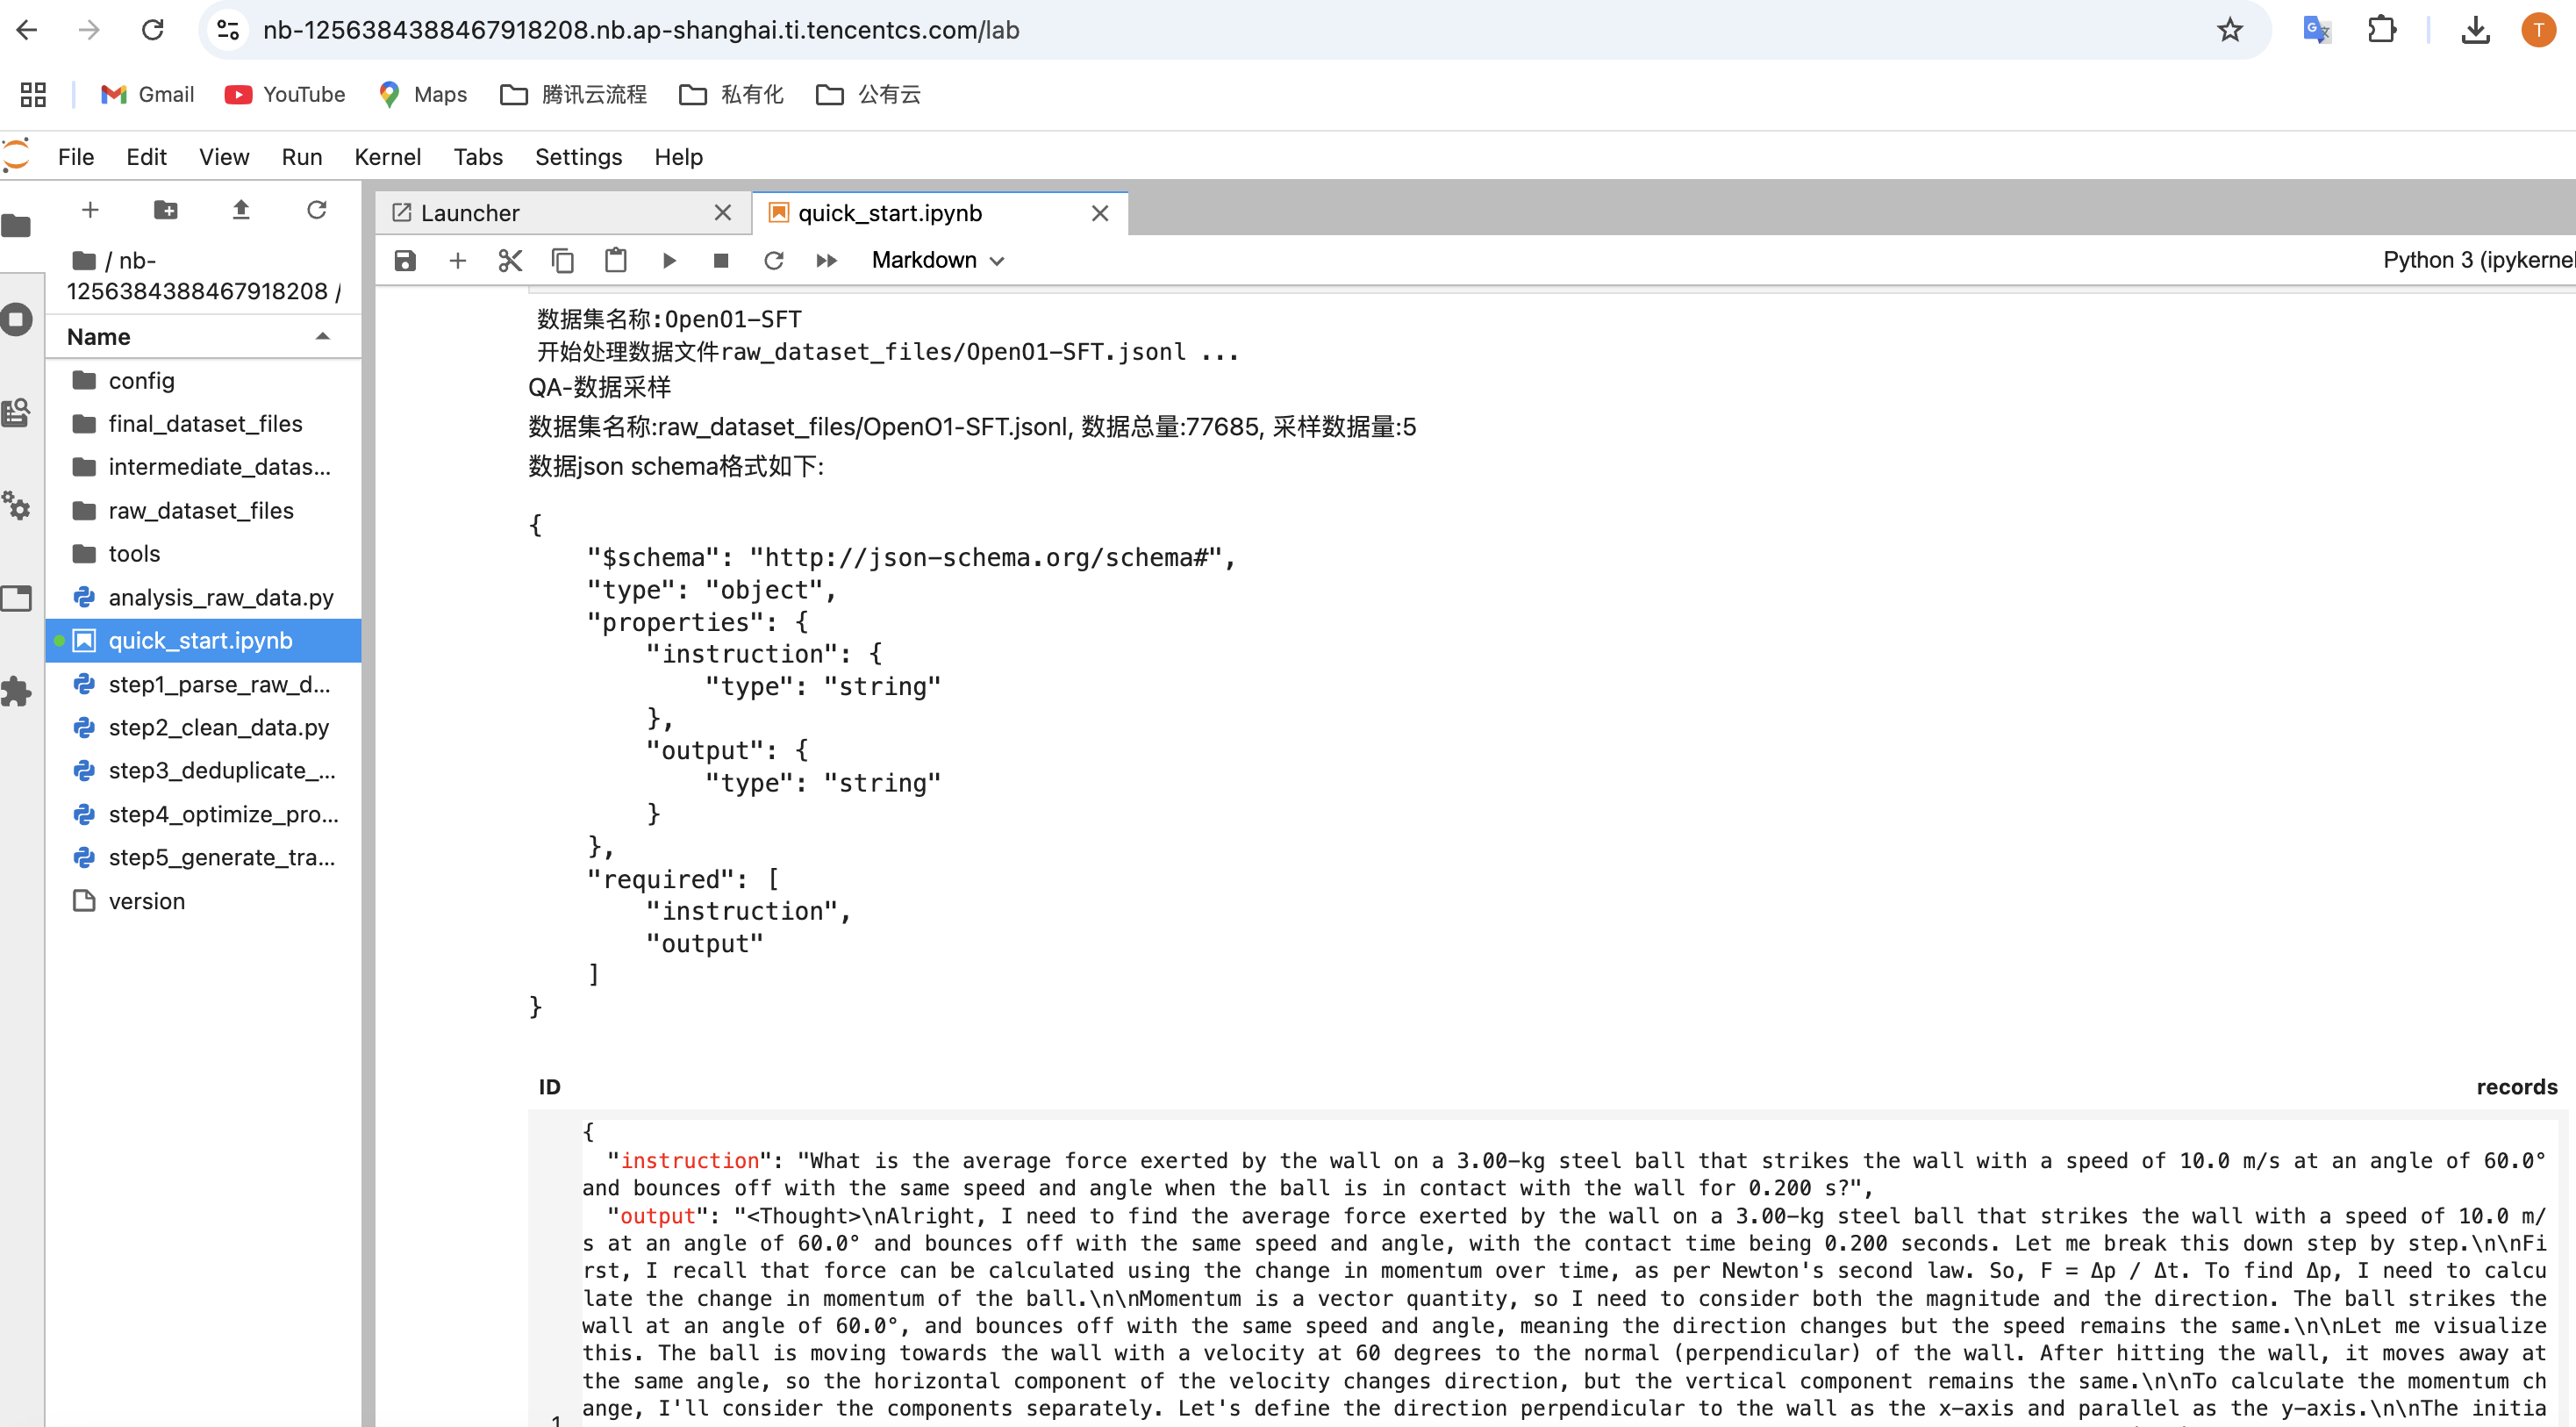Open the intermediate_datas... folder
This screenshot has height=1427, width=2576.
204,467
